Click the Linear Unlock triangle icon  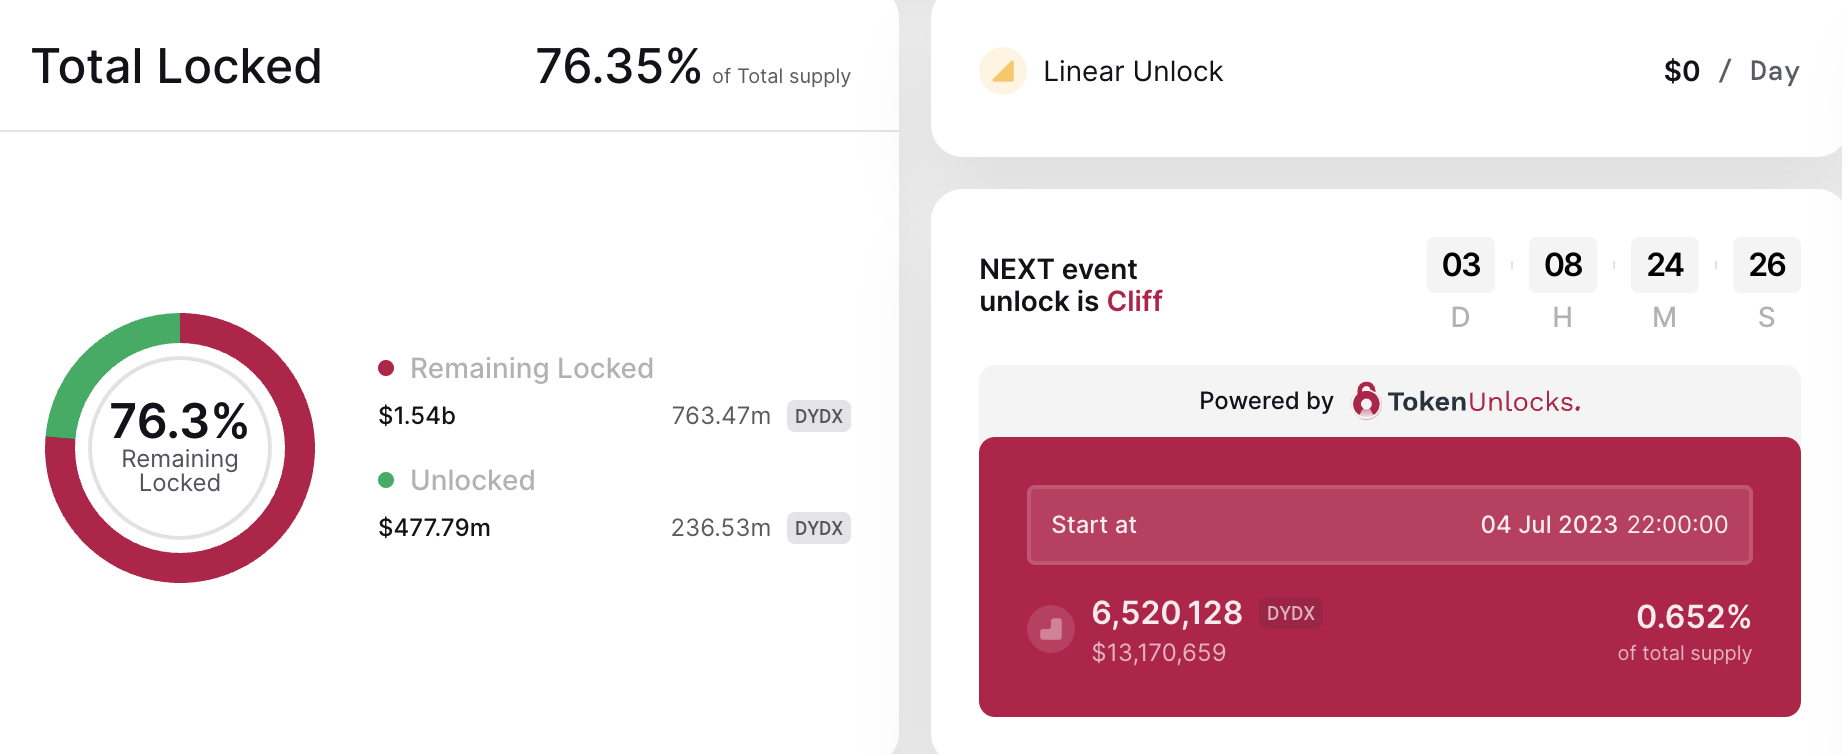coord(1003,71)
